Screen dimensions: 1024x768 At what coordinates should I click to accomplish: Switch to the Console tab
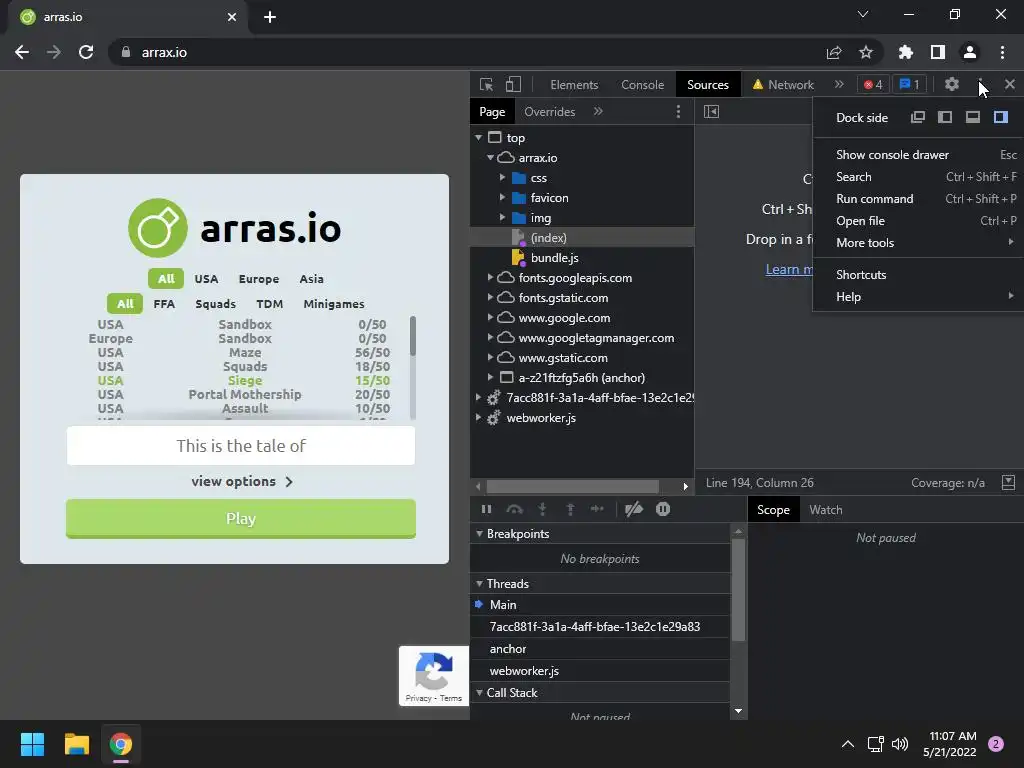pos(643,85)
